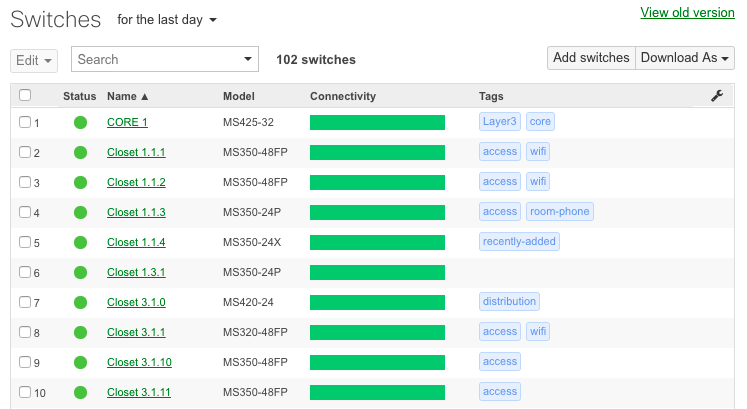The height and width of the screenshot is (409, 747).
Task: Check the box for row 7 Closet 3.1.0
Action: click(x=25, y=302)
